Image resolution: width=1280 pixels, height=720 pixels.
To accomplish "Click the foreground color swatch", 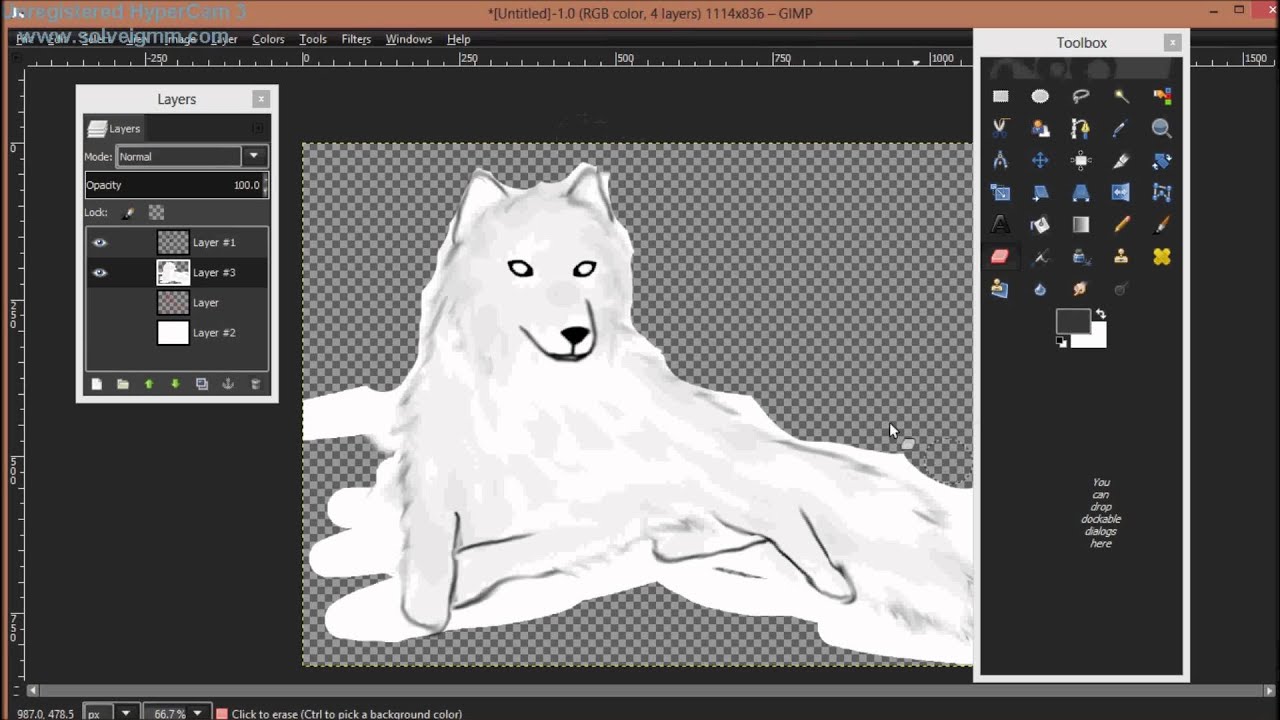I will click(1072, 321).
